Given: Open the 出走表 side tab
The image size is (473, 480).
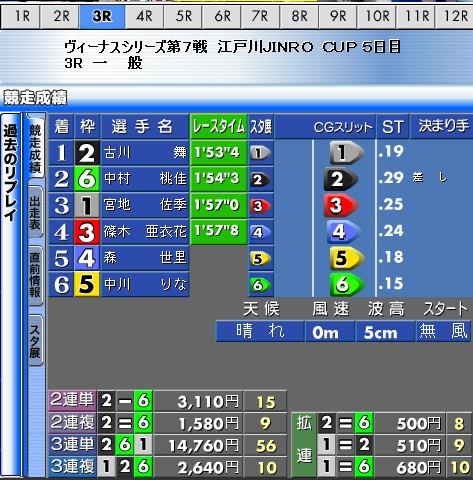Looking at the screenshot, I should point(35,212).
